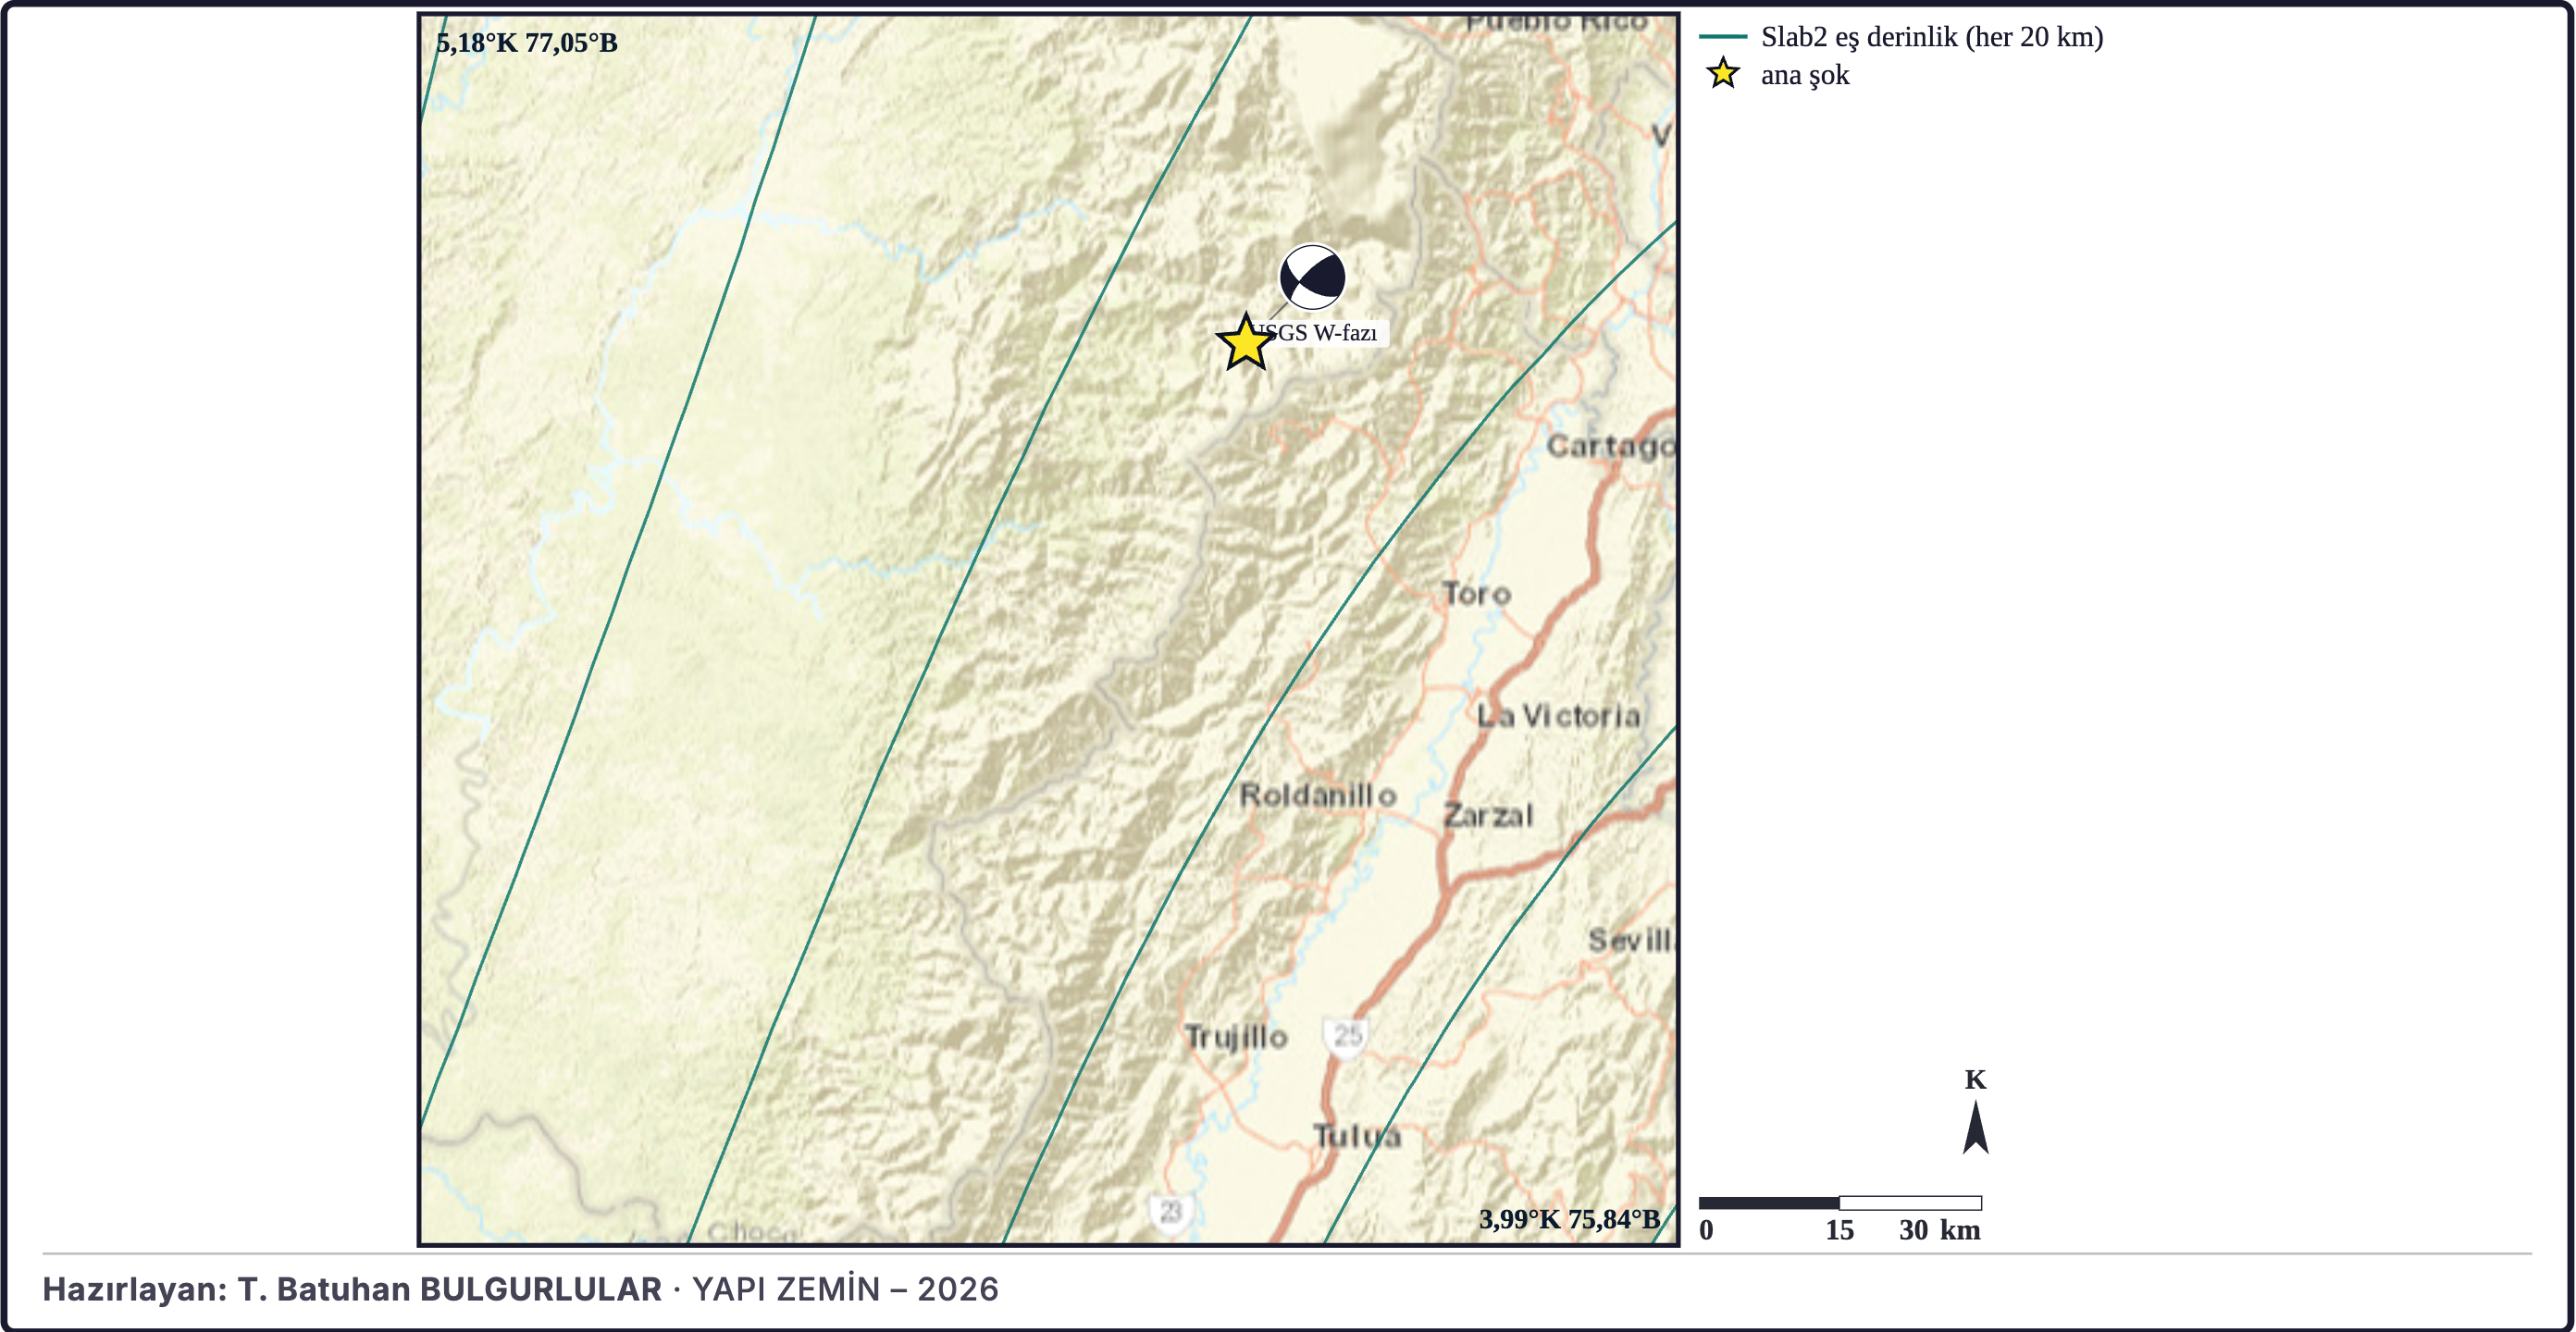
Task: Click the '3,99°K 75,84°B' coordinate label
Action: point(1569,1219)
